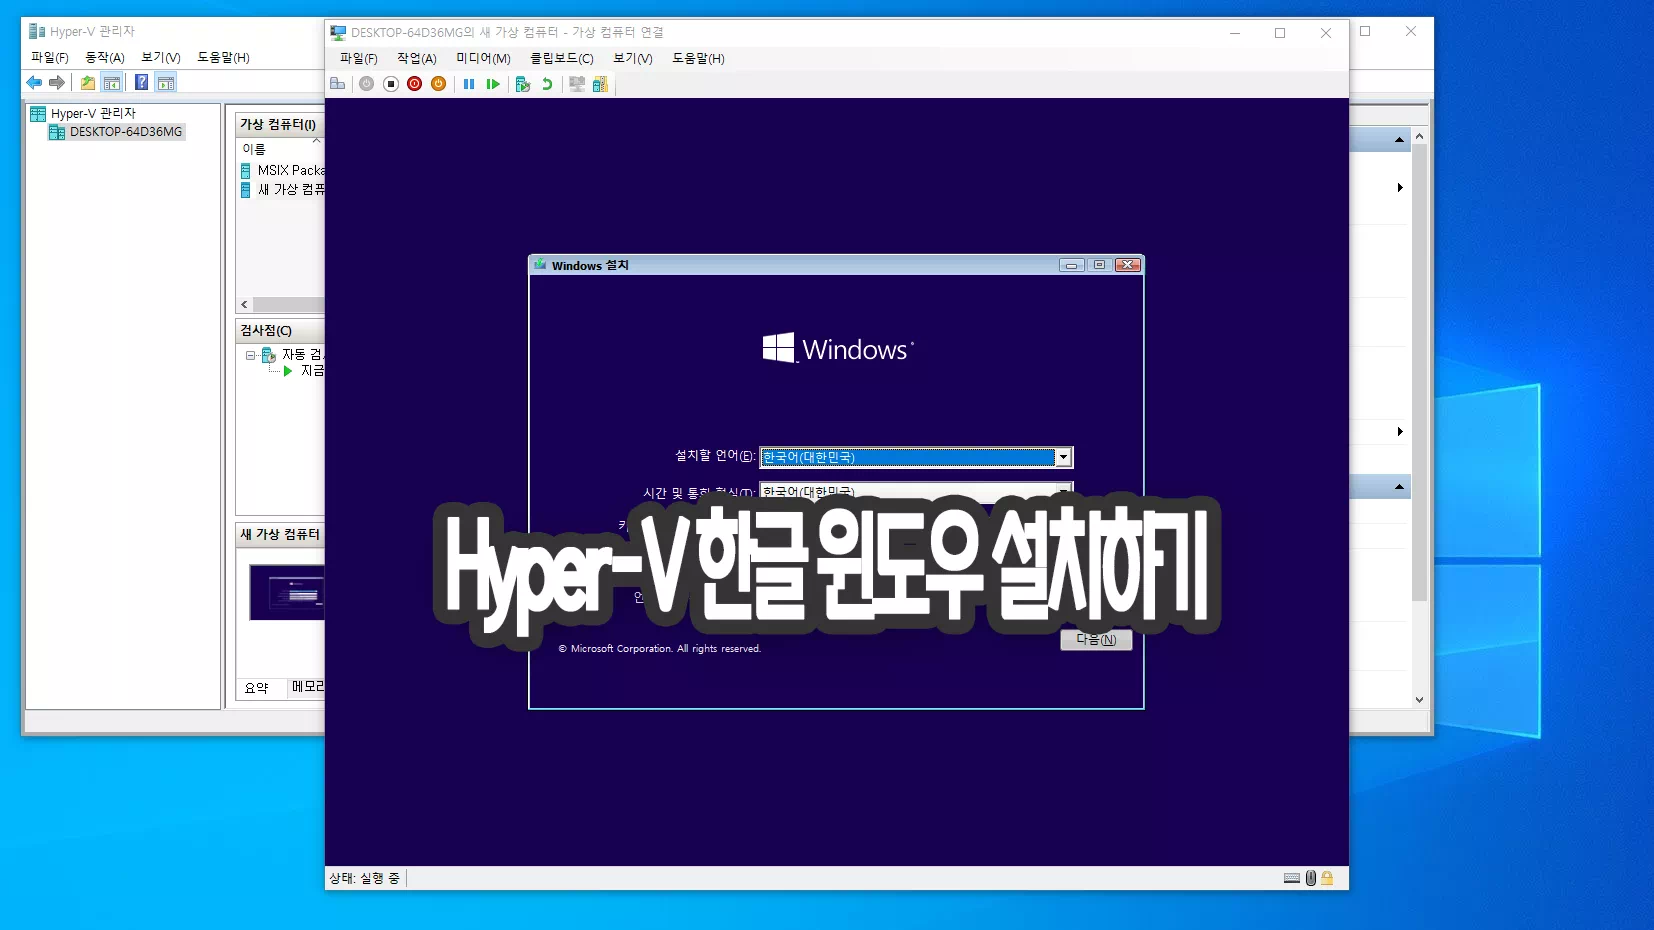This screenshot has height=930, width=1654.
Task: Click the blue back arrow in Hyper-V Manager
Action: [34, 83]
